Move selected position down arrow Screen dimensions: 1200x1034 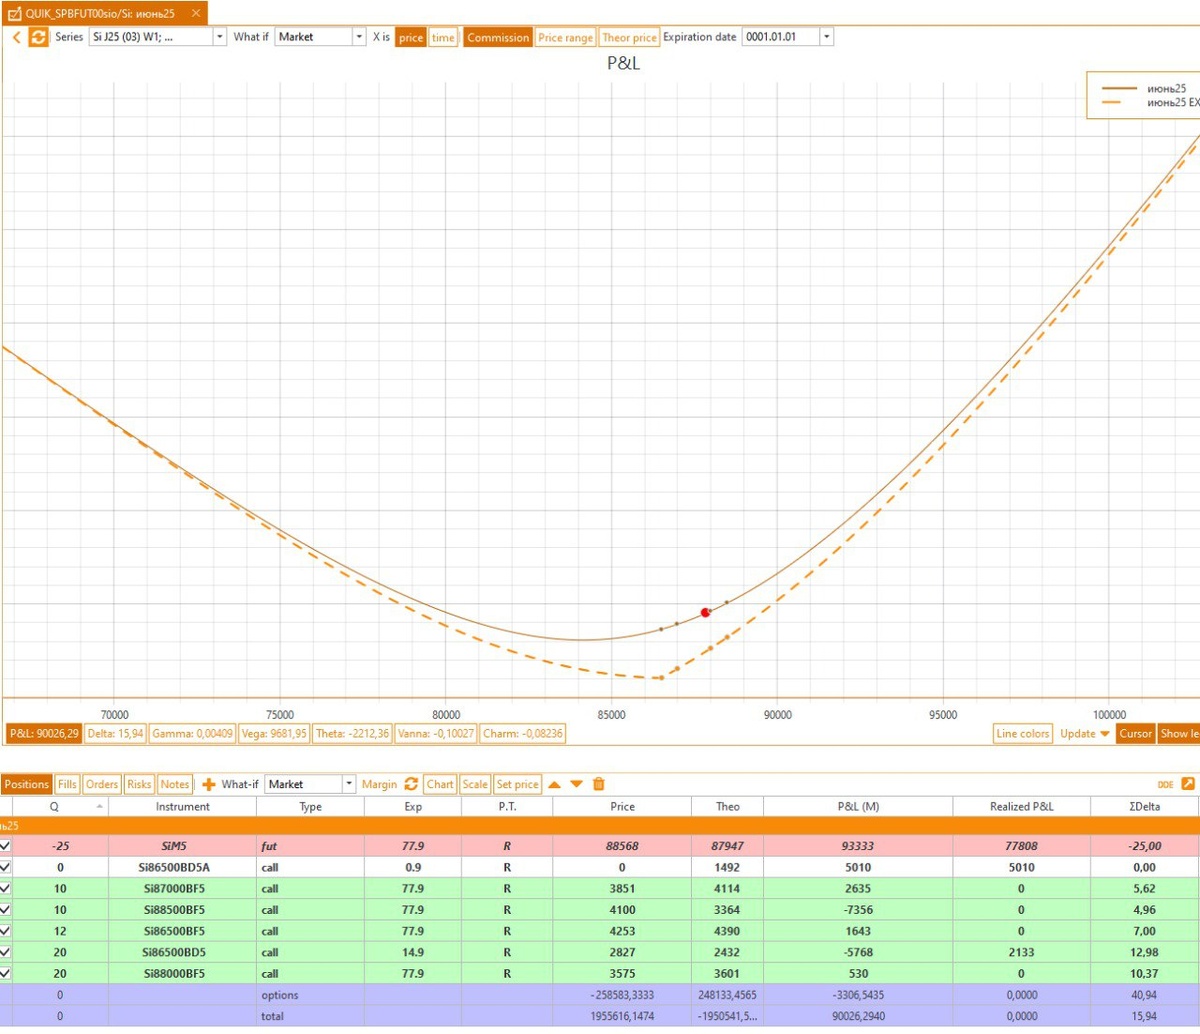point(576,784)
